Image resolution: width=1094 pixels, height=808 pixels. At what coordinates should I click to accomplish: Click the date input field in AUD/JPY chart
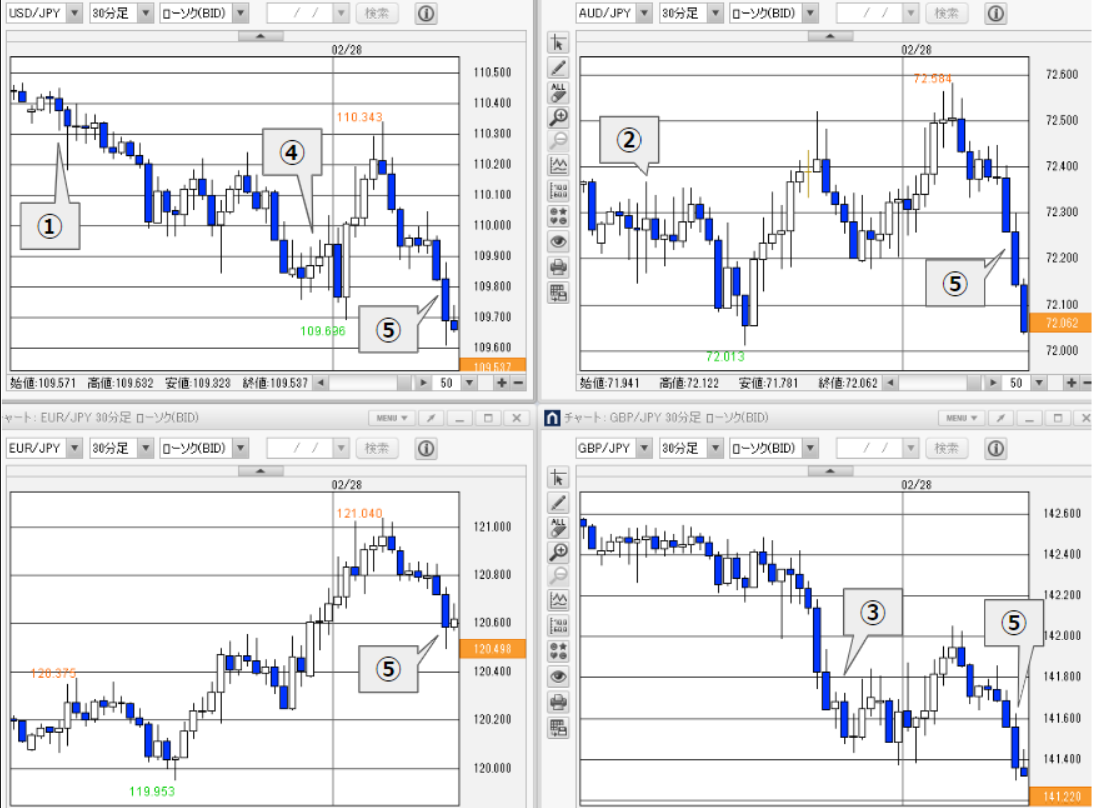(x=877, y=13)
